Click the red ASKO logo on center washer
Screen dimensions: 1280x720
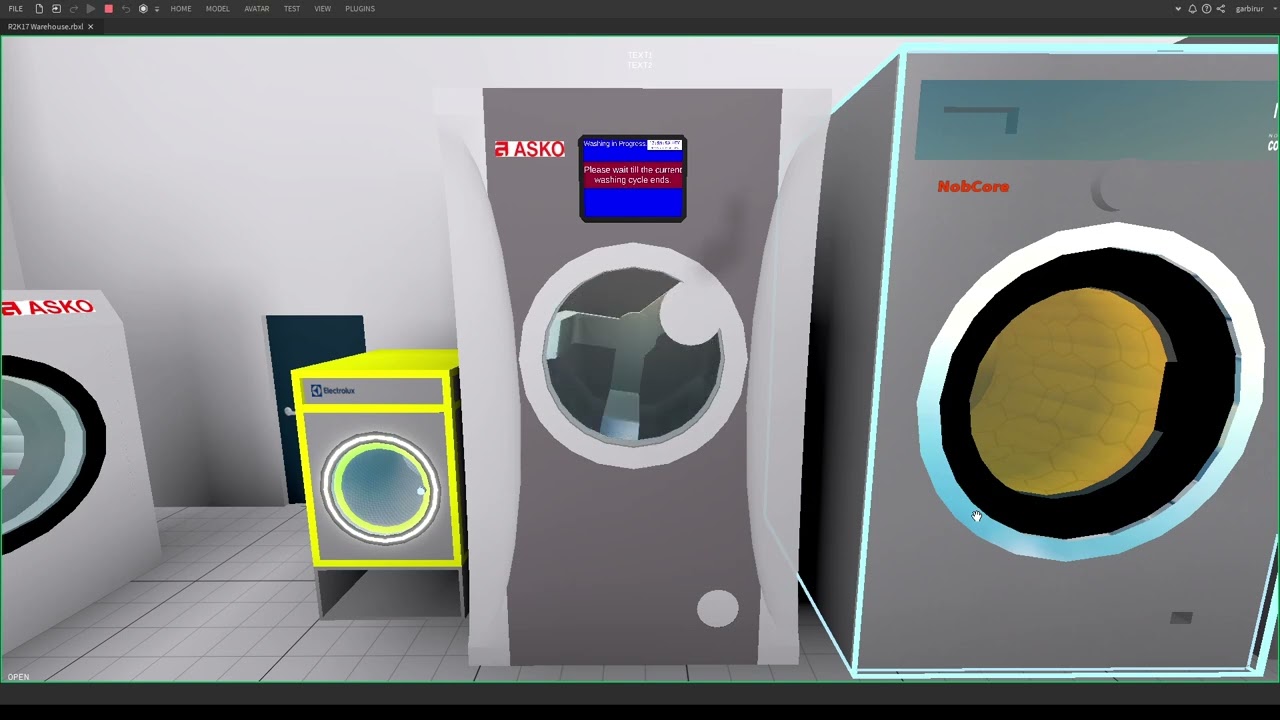tap(529, 149)
